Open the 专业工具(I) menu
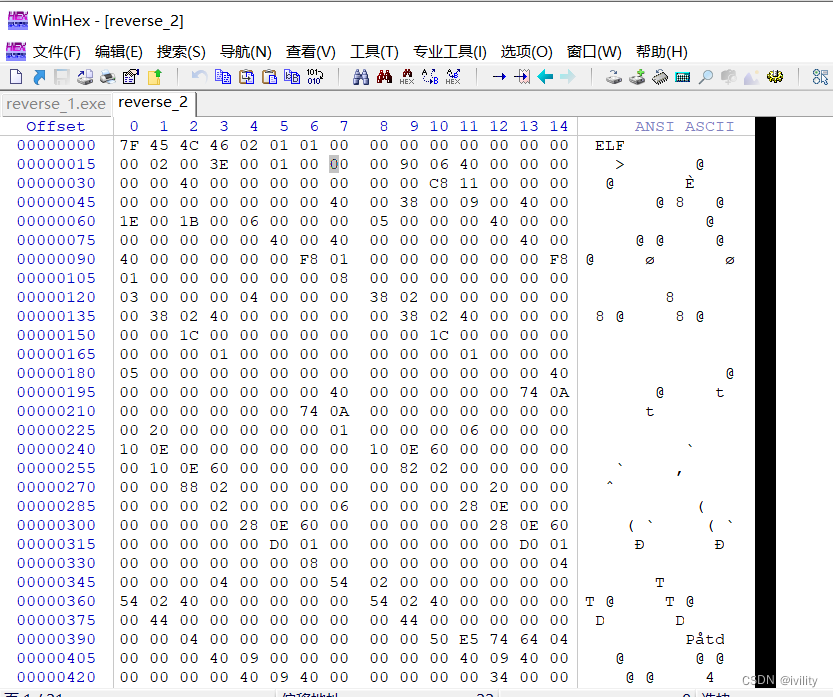The height and width of the screenshot is (697, 833). (449, 52)
